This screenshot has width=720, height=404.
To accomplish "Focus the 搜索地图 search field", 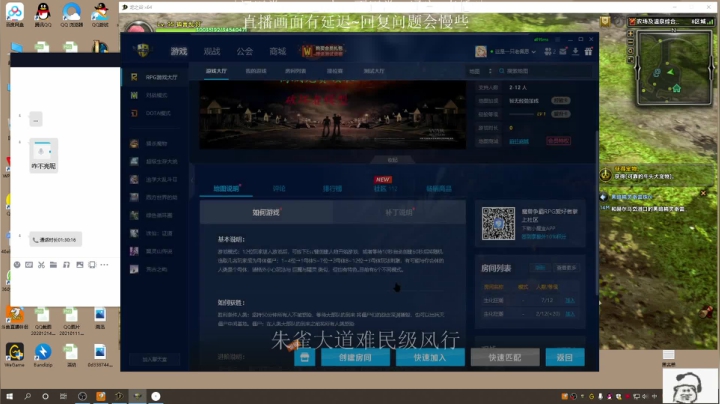I will pos(546,71).
